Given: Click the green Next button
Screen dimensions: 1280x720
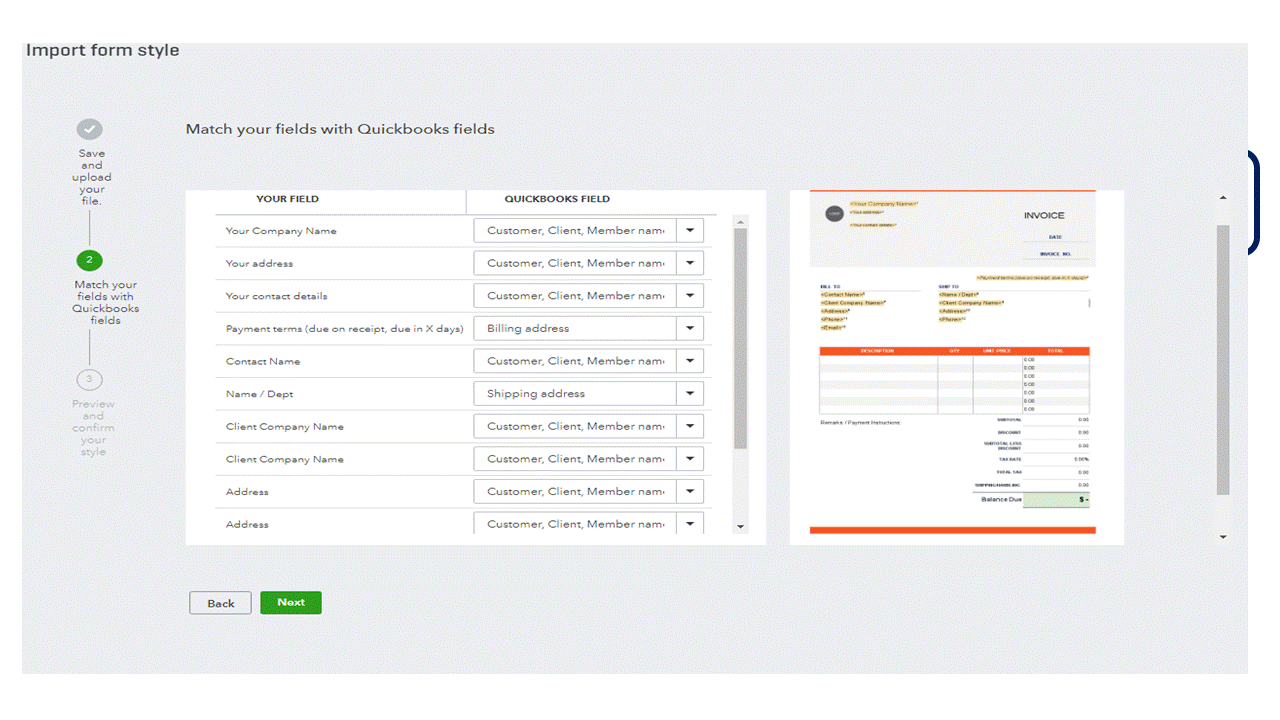Looking at the screenshot, I should pos(291,602).
